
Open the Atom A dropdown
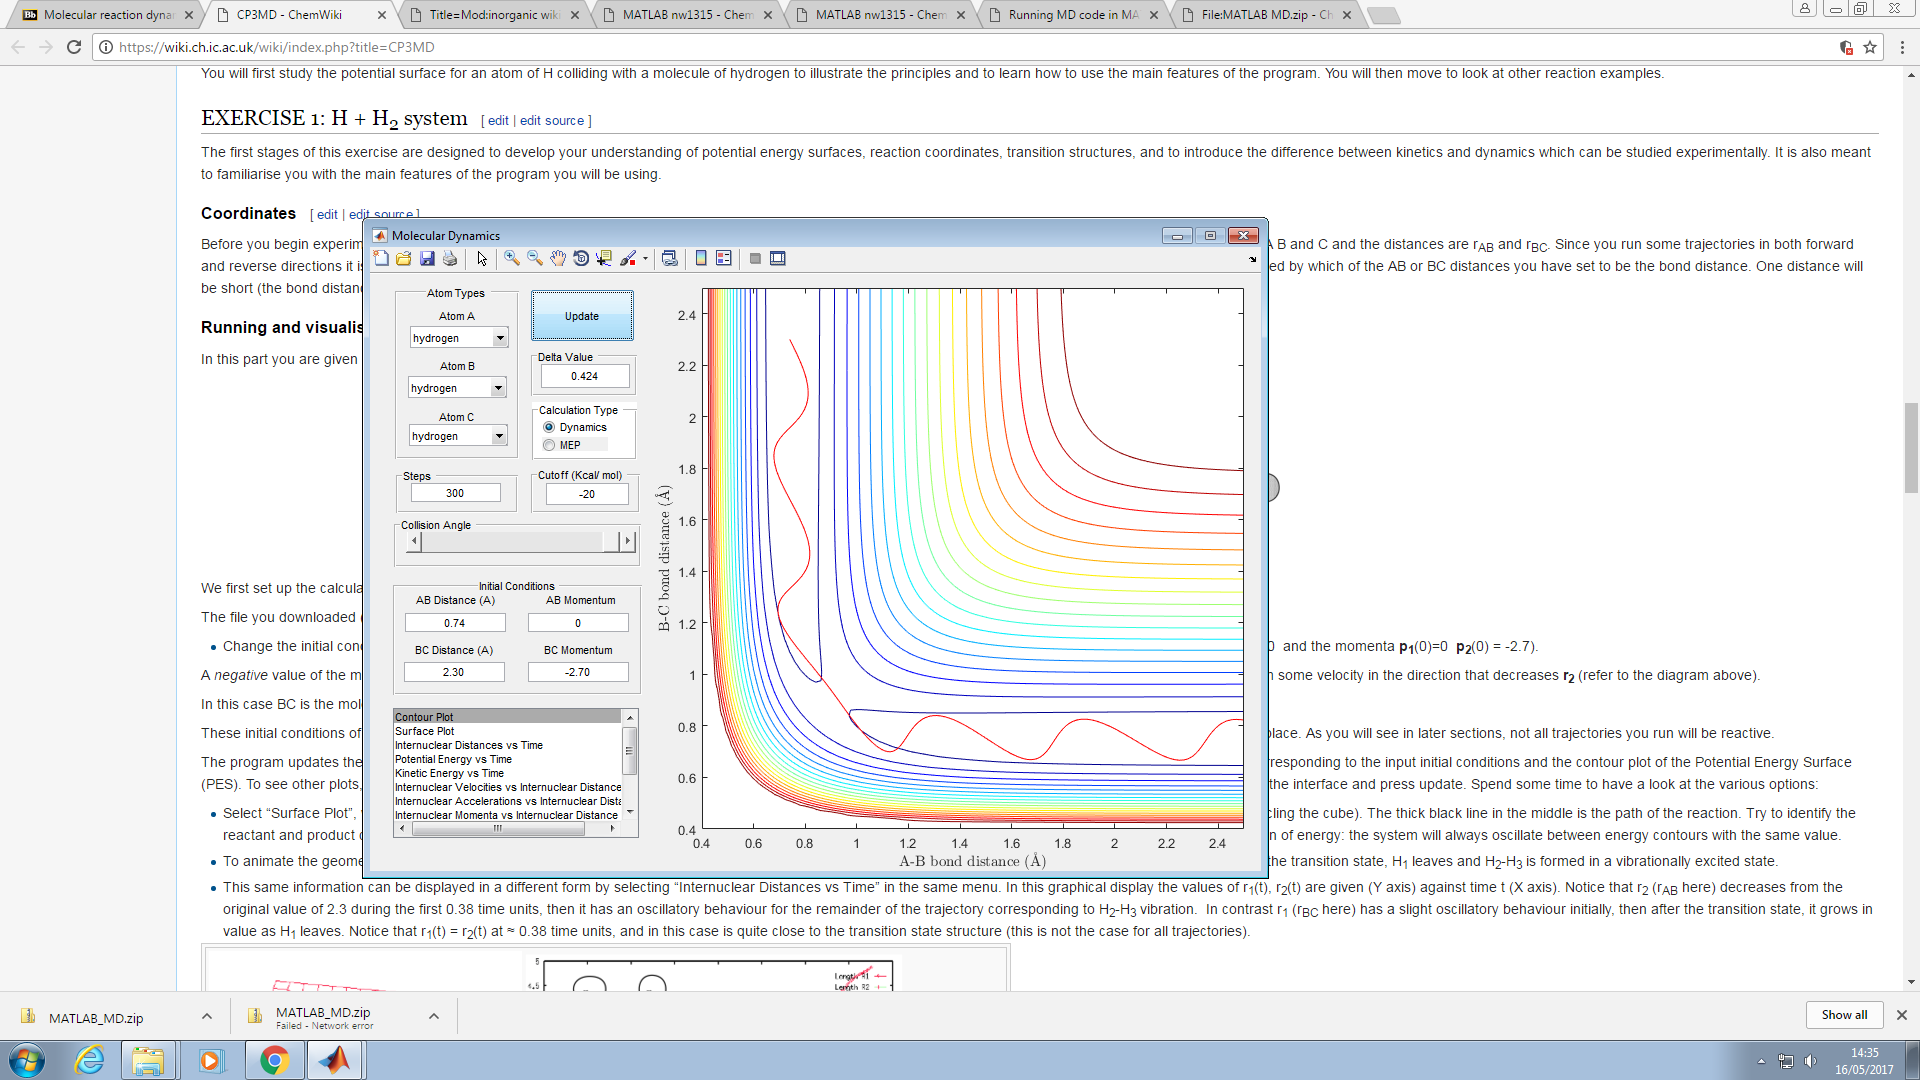click(500, 338)
